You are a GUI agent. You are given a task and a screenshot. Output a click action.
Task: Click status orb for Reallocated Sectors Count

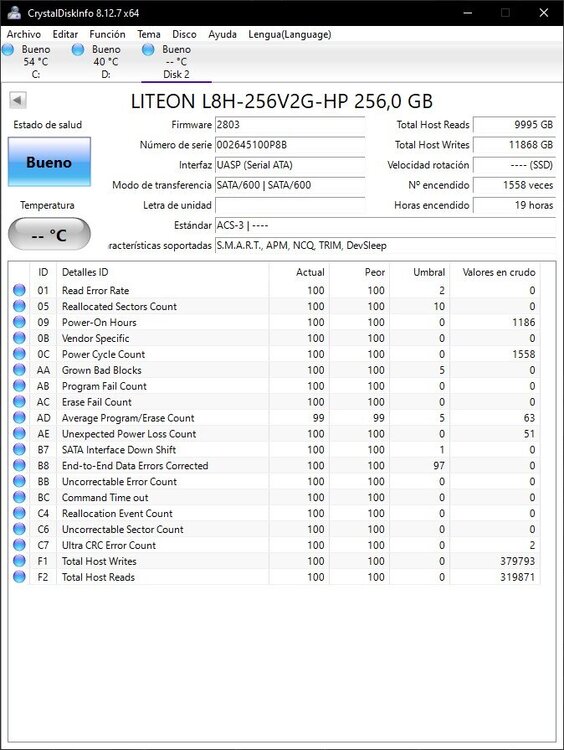19,306
